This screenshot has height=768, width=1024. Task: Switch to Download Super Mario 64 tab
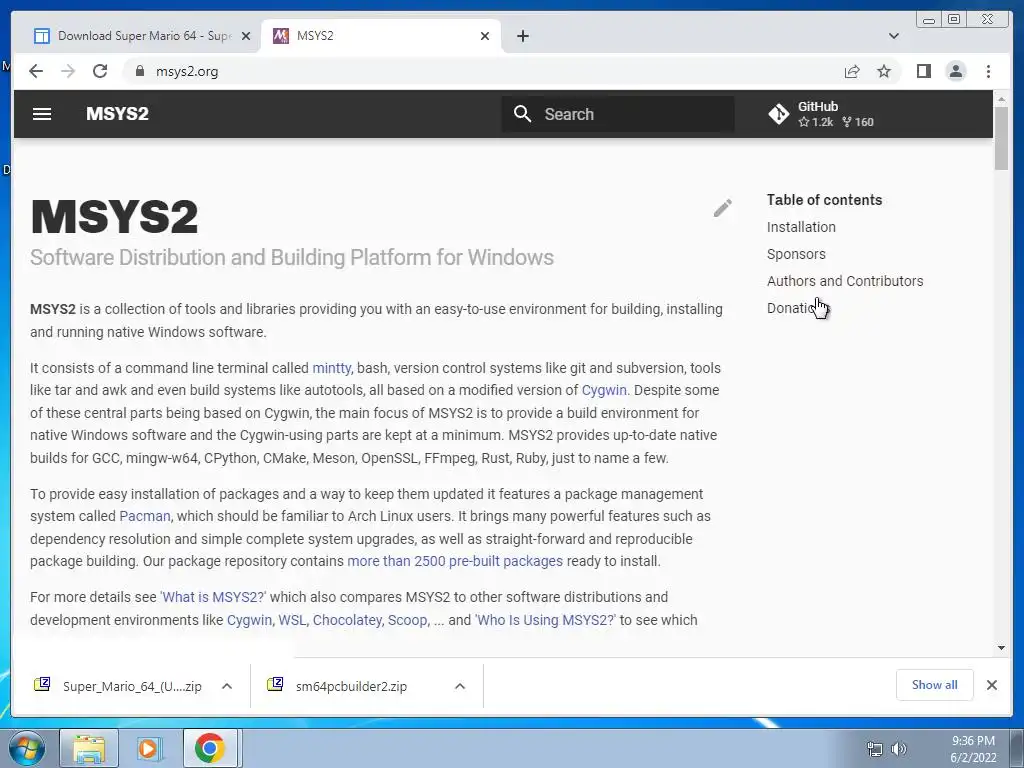(142, 36)
